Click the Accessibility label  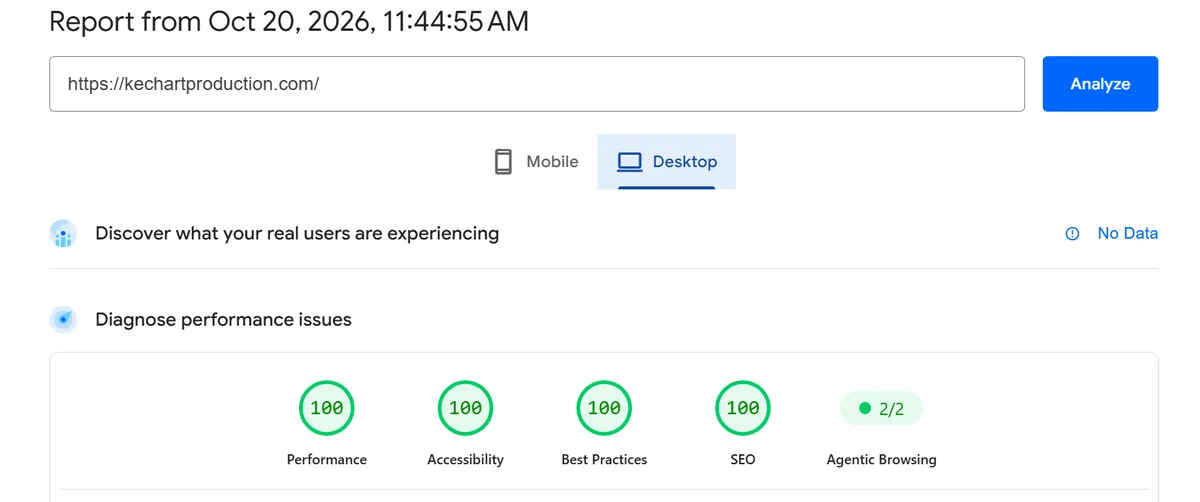point(465,460)
